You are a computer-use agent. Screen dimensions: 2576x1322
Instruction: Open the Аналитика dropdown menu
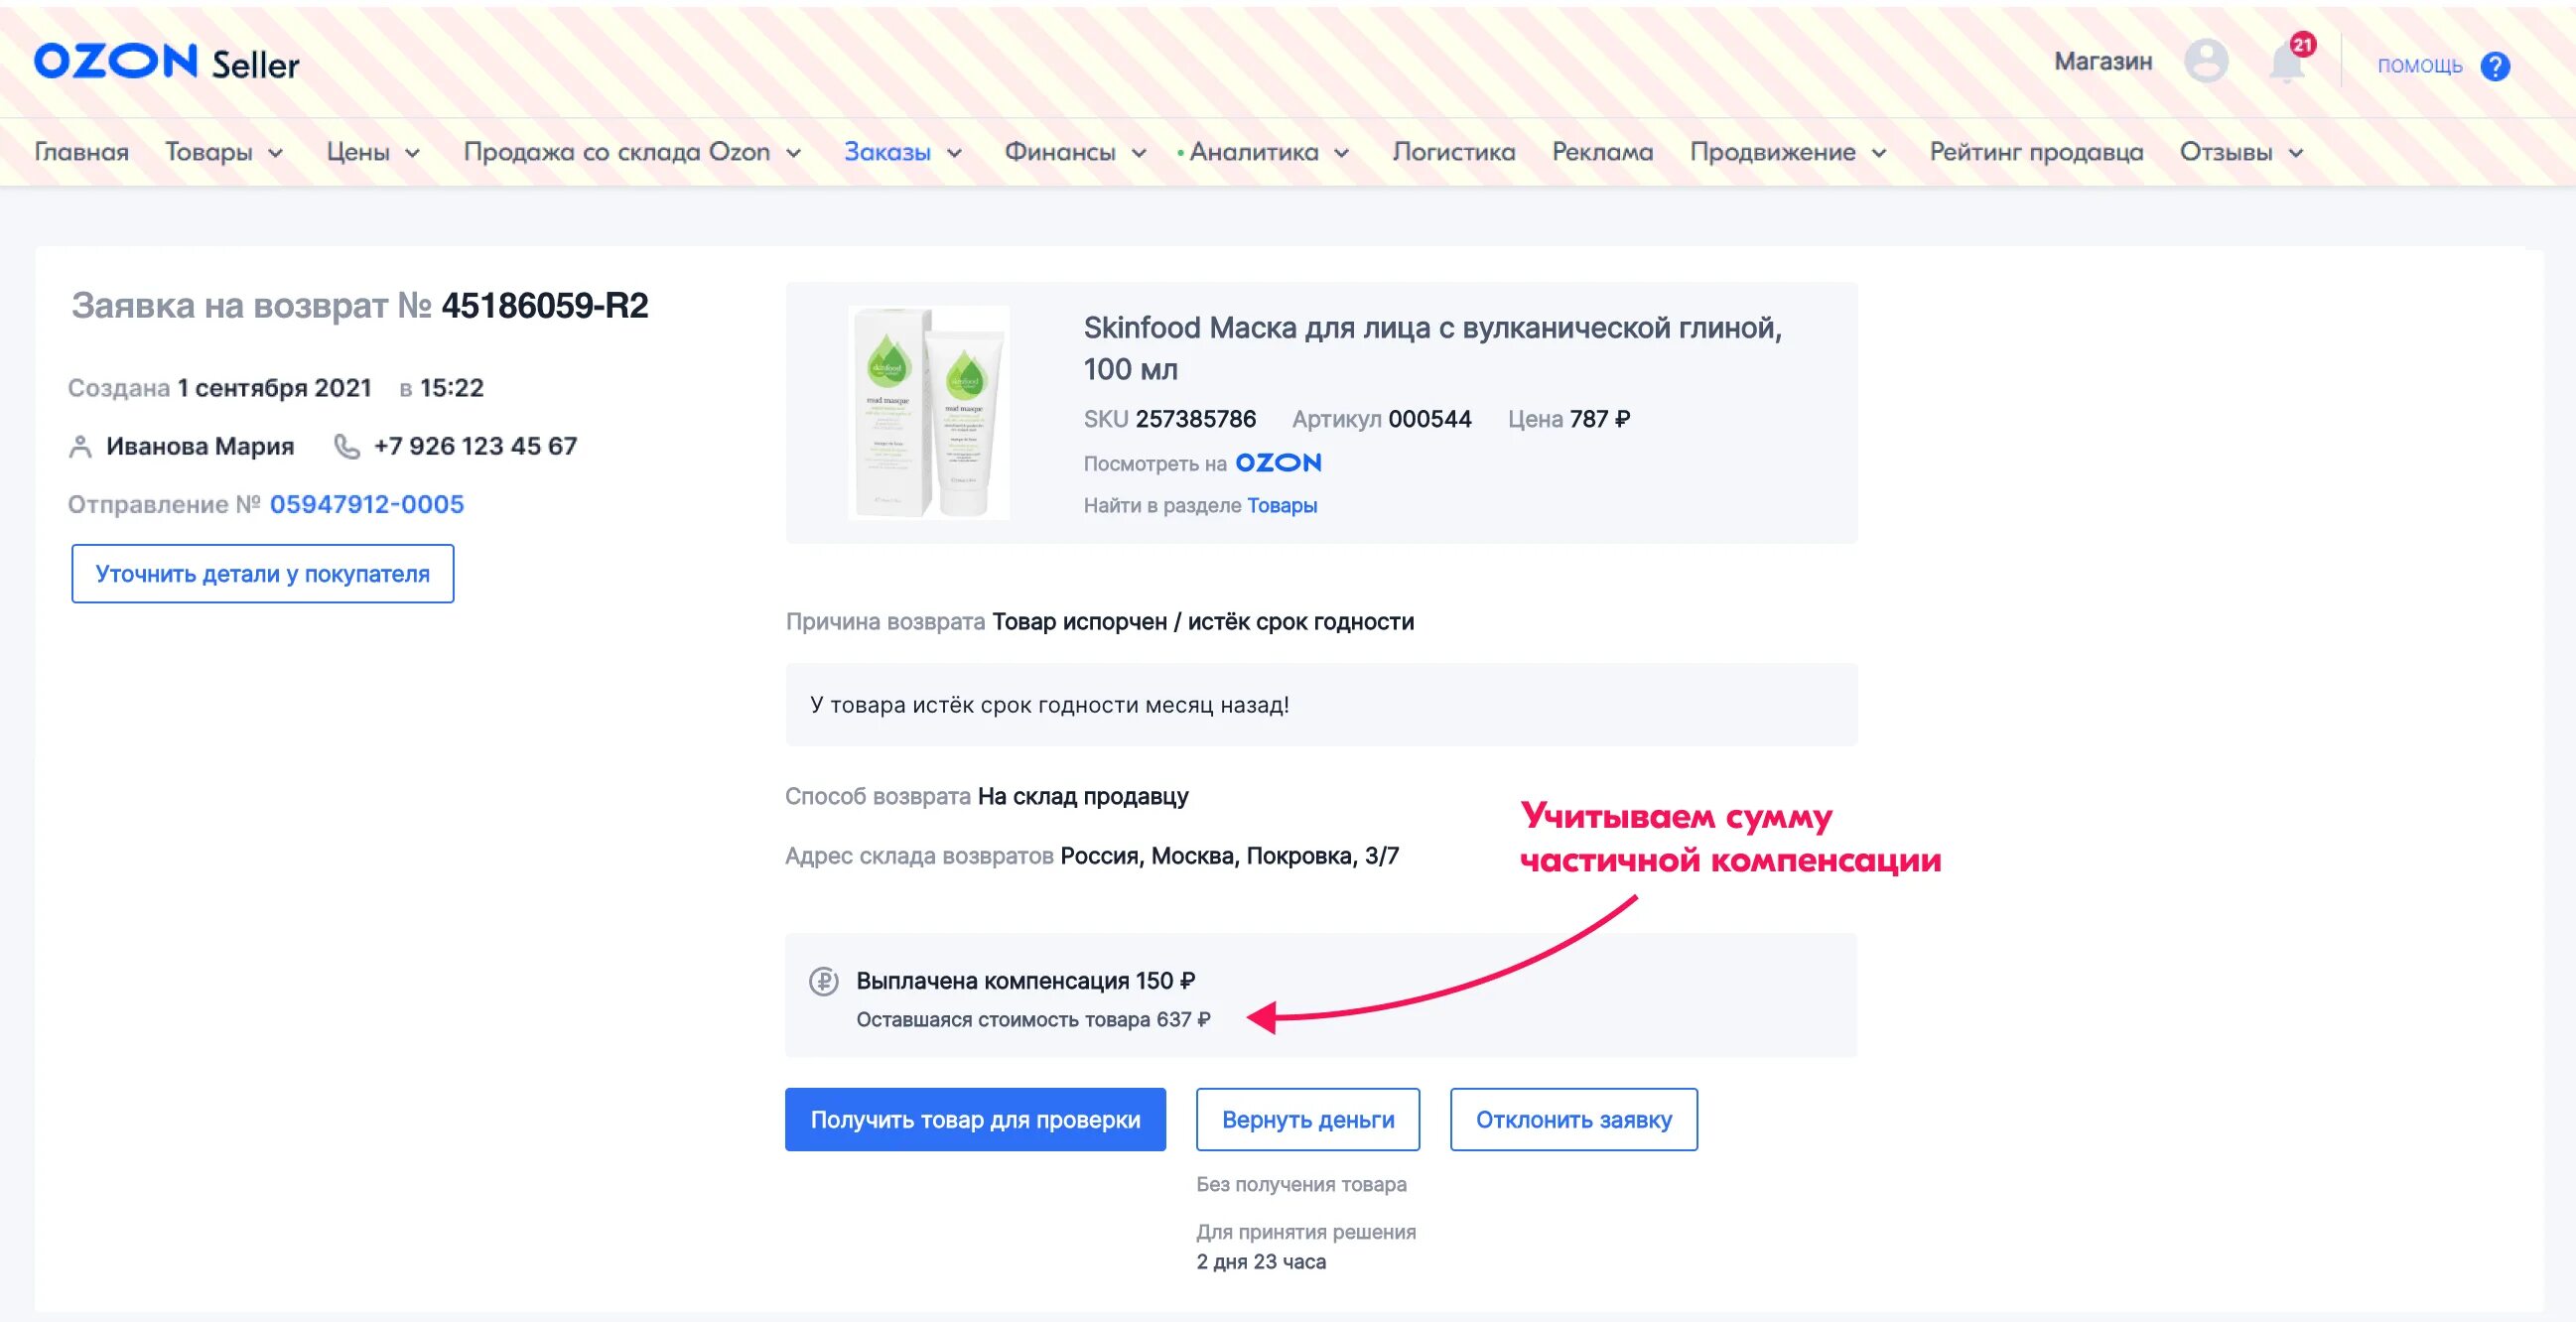[x=1264, y=152]
